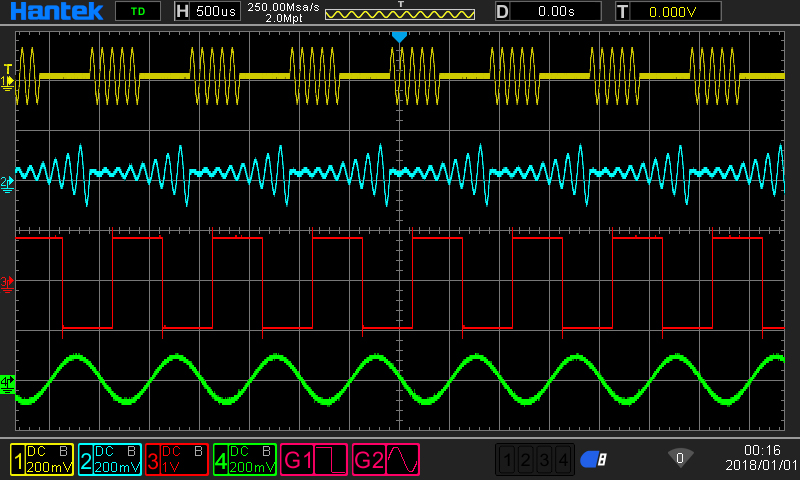The height and width of the screenshot is (480, 800).
Task: Click the blue trigger position marker
Action: click(399, 37)
